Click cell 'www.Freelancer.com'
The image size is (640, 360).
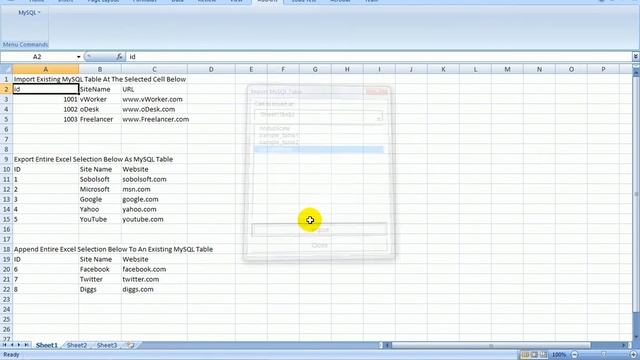point(154,119)
